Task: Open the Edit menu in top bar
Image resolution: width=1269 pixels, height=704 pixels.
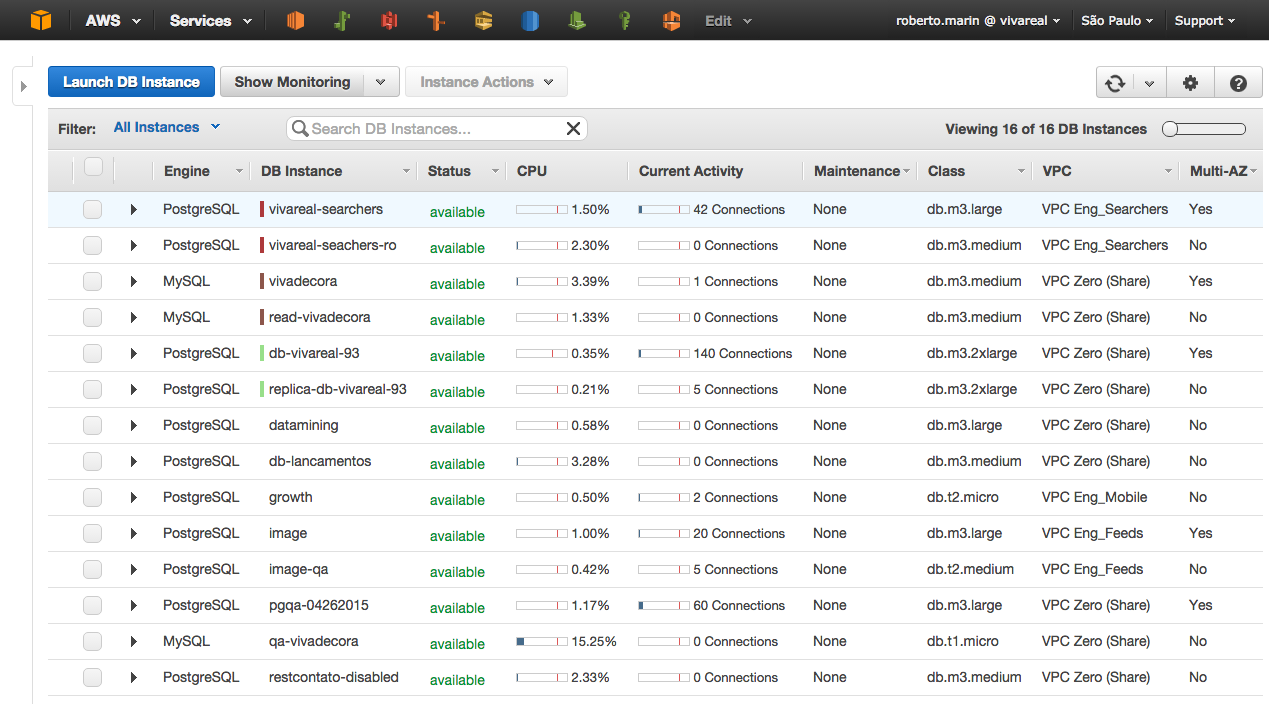Action: point(727,20)
